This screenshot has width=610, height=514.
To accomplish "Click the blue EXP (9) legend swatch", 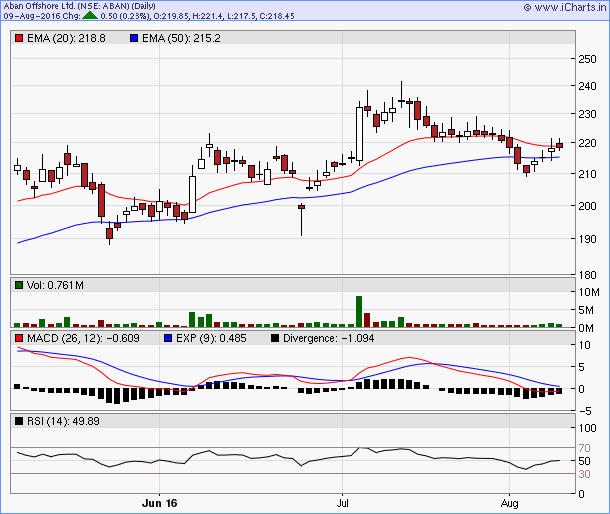I will pos(168,338).
